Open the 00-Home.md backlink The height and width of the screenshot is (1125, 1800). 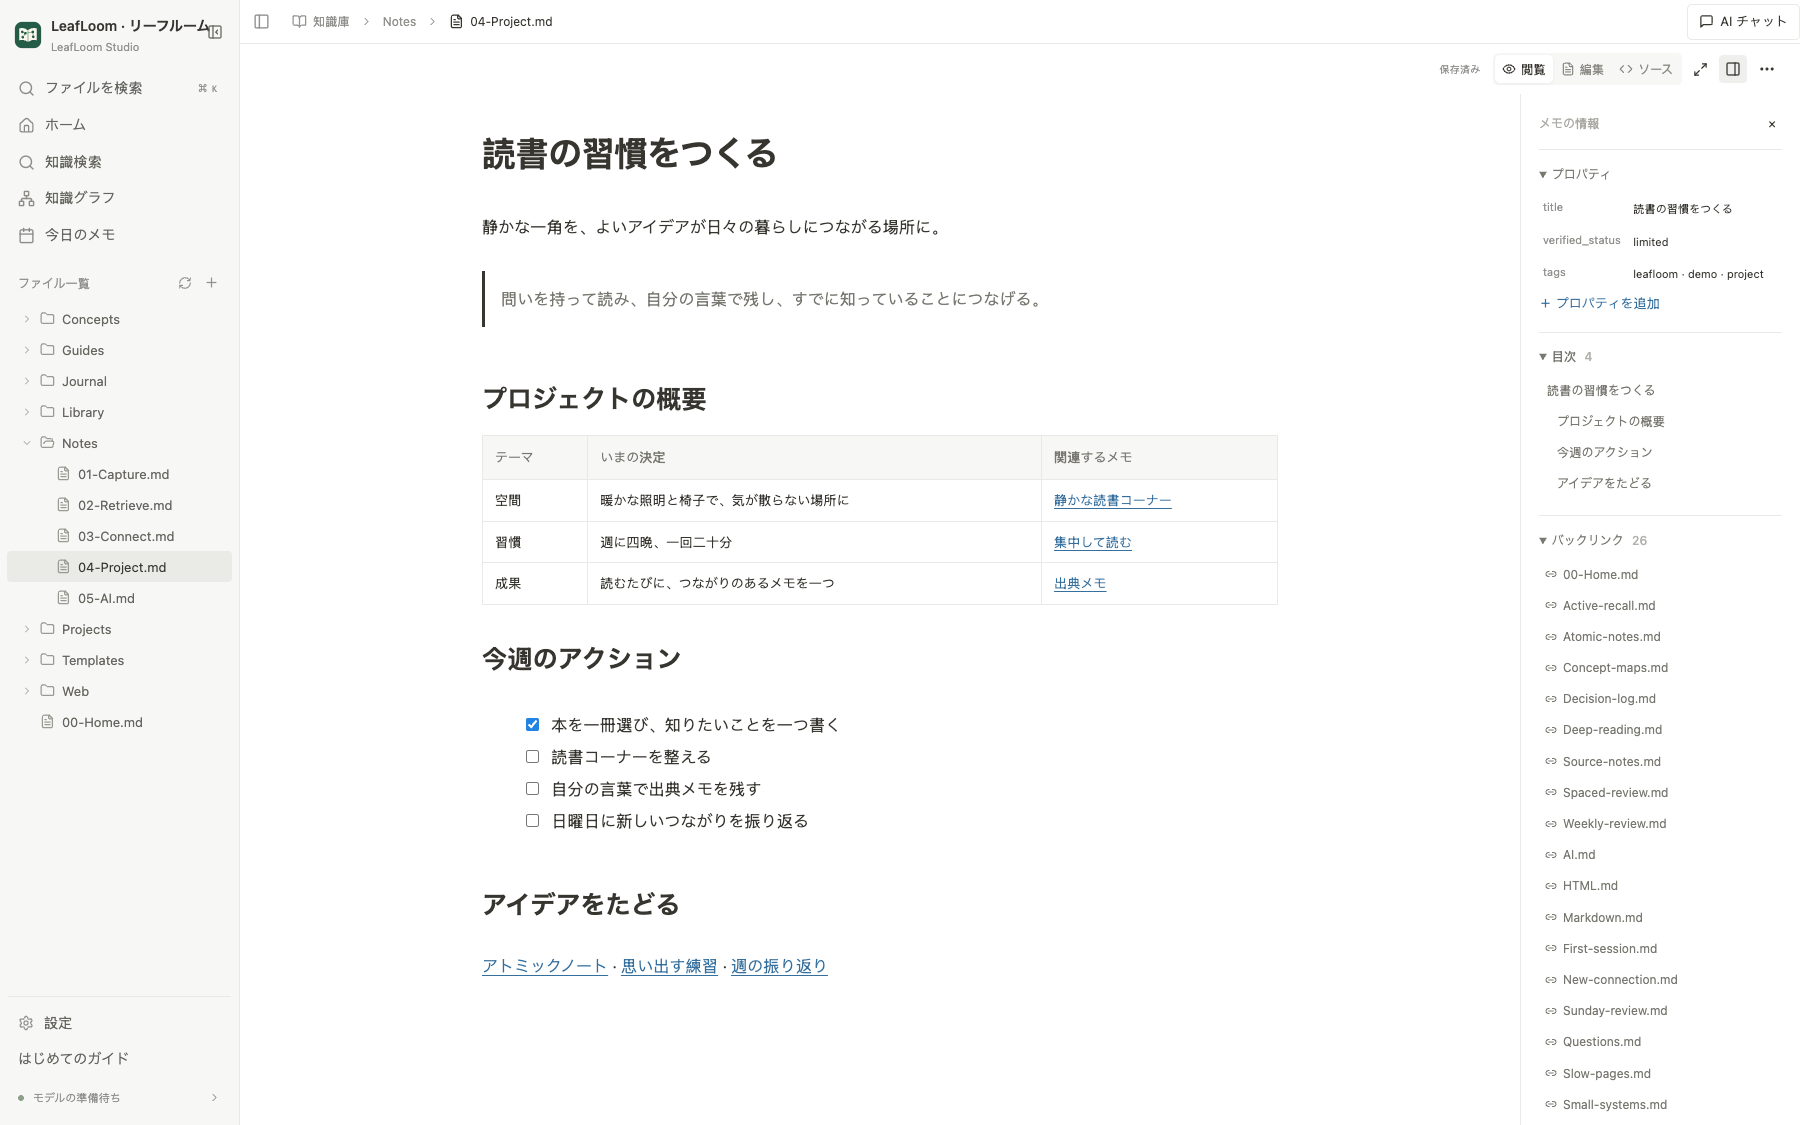(1600, 575)
